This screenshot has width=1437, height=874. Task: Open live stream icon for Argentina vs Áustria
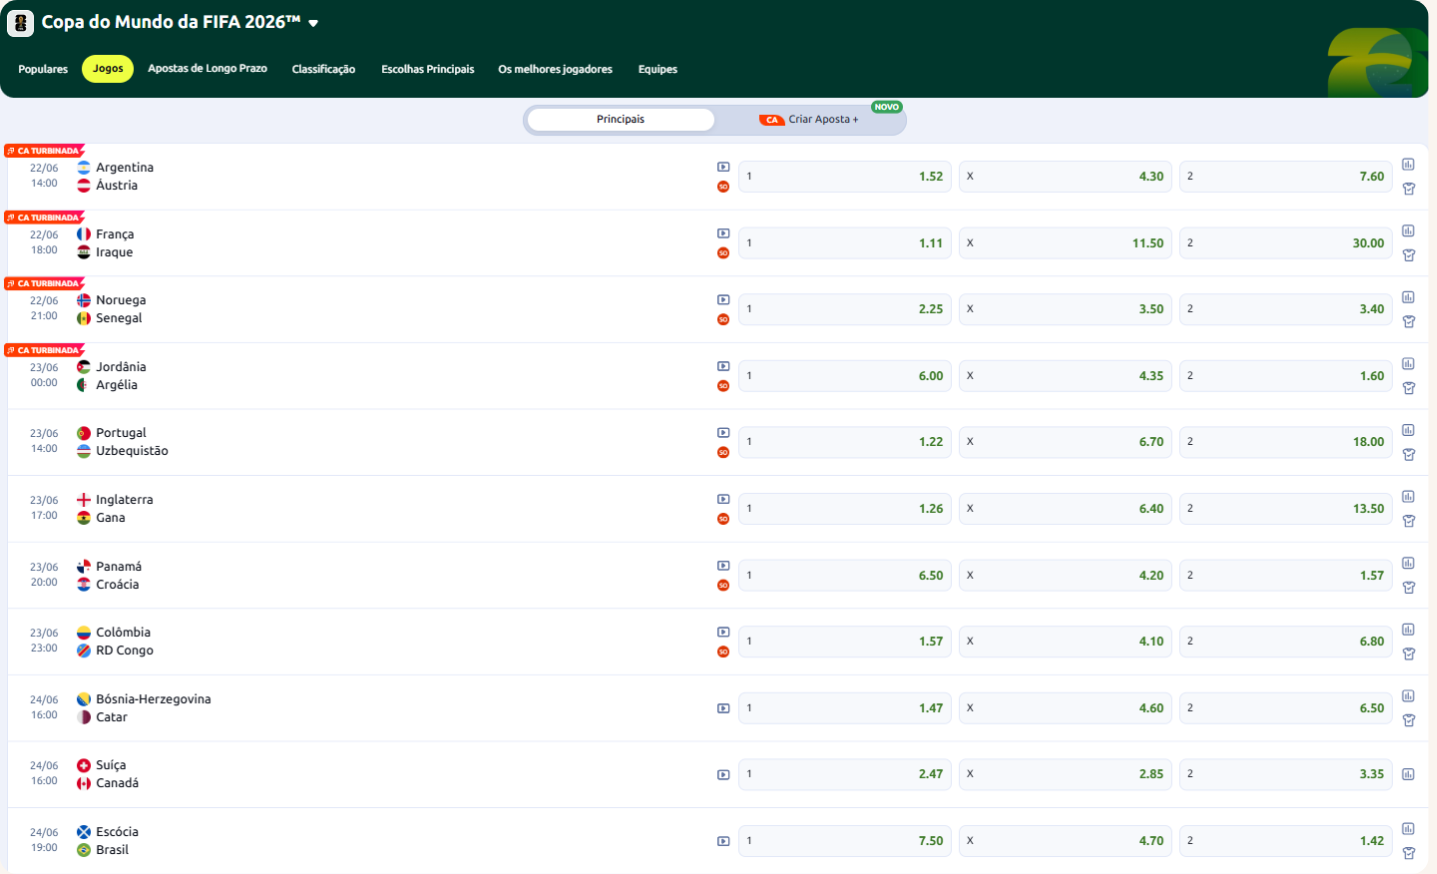(x=723, y=167)
